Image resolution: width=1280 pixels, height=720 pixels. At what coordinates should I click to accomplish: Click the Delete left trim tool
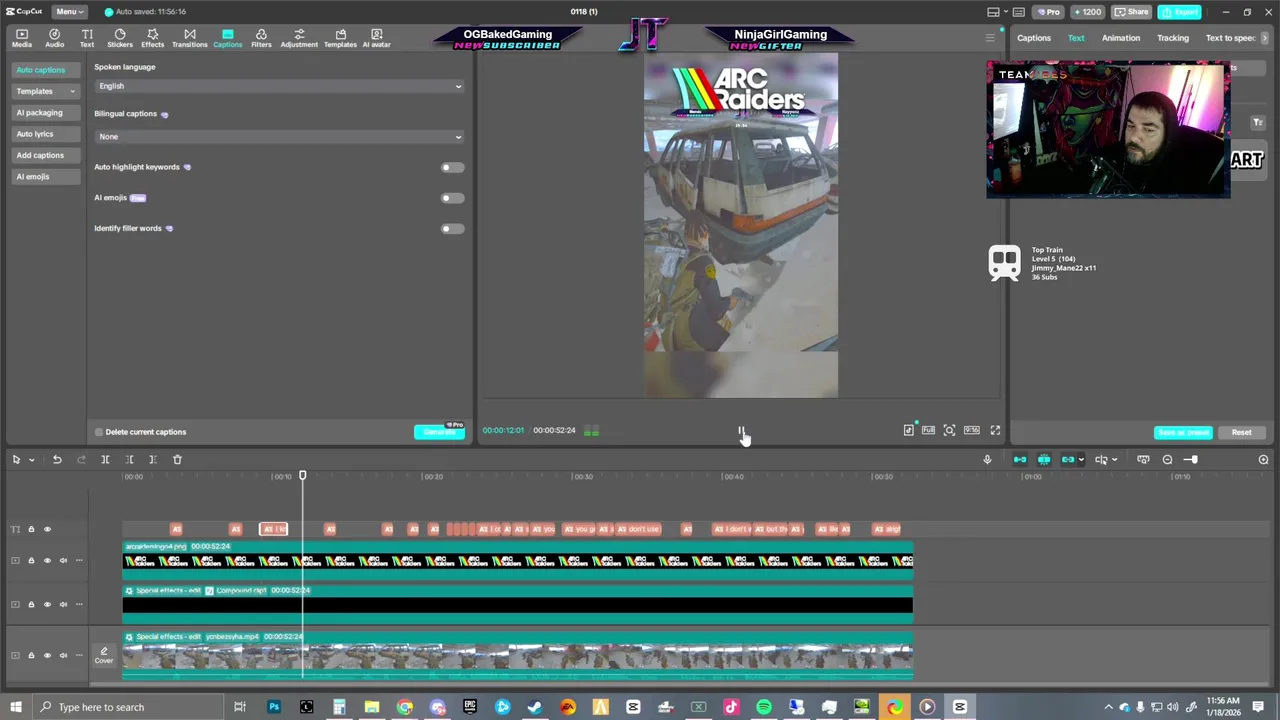[129, 459]
